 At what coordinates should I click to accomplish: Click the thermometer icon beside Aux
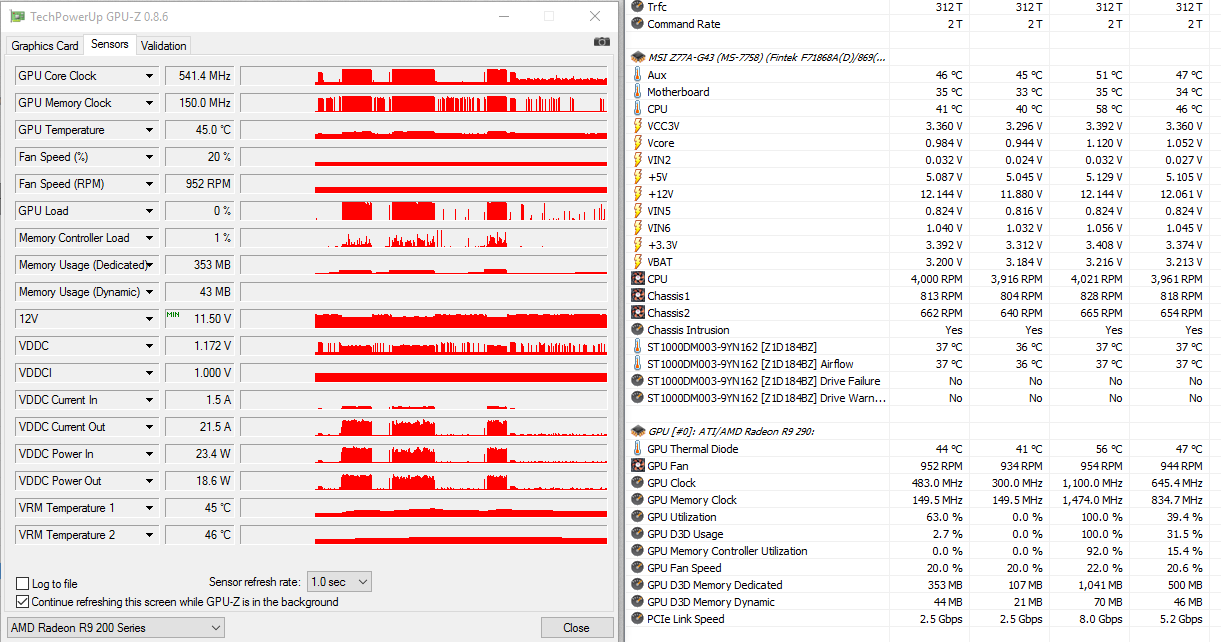(x=638, y=75)
